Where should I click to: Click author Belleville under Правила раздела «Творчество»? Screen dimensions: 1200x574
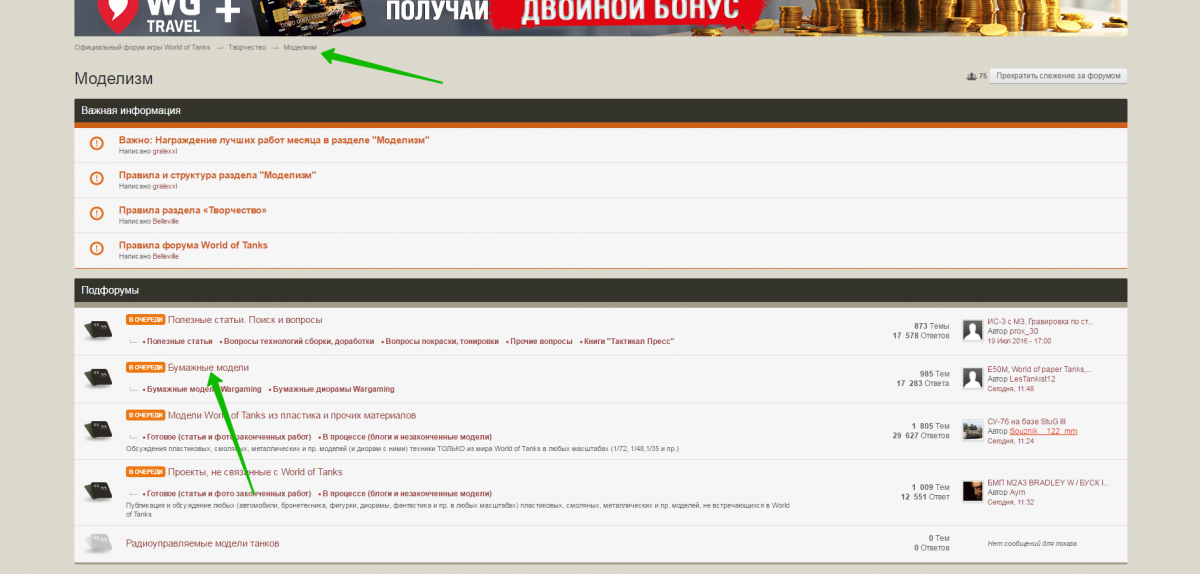(x=166, y=221)
